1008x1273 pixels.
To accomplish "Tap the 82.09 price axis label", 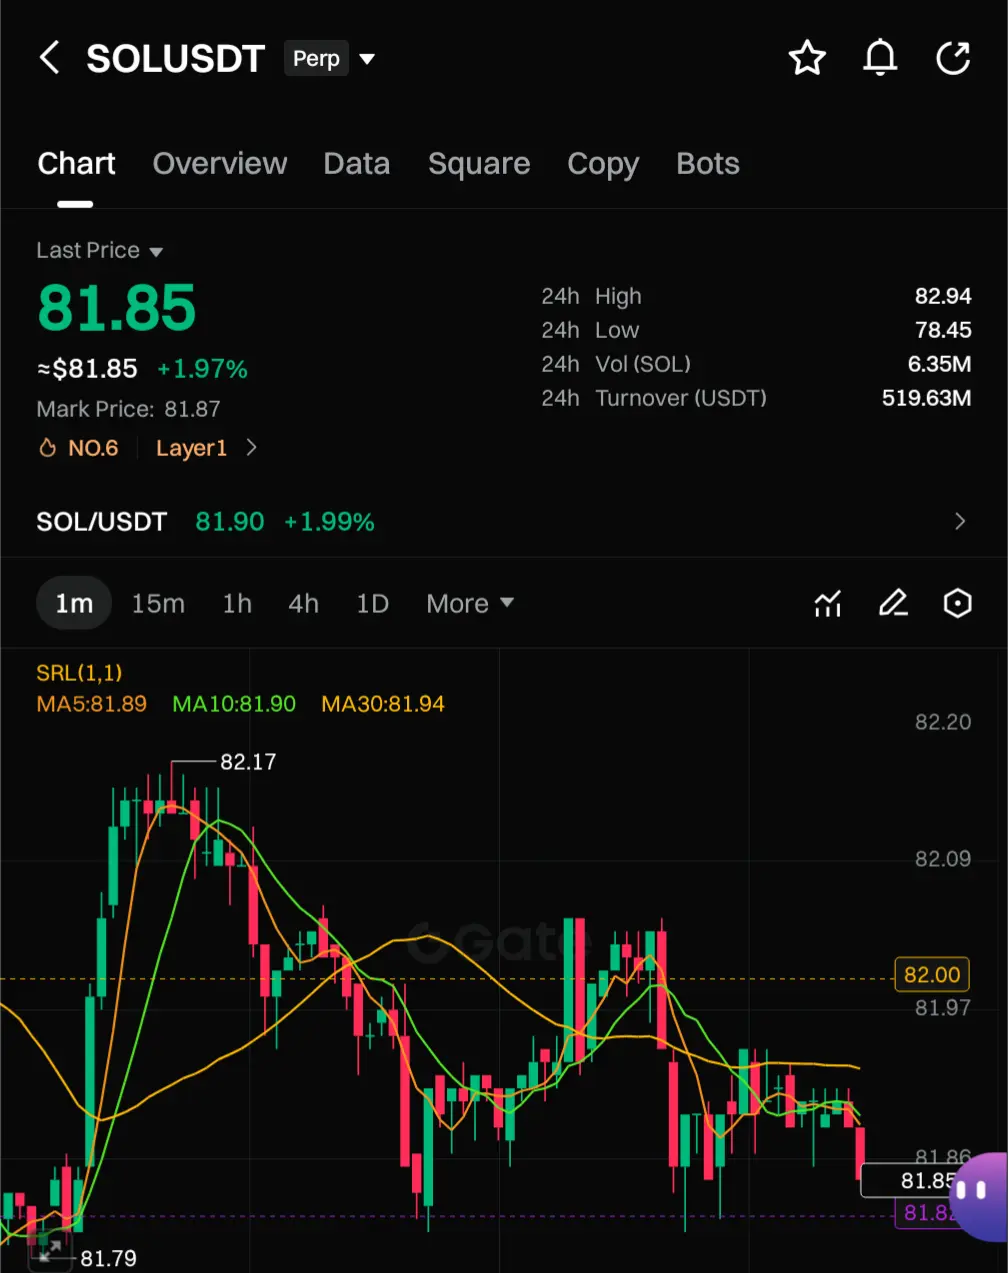I will coord(943,859).
